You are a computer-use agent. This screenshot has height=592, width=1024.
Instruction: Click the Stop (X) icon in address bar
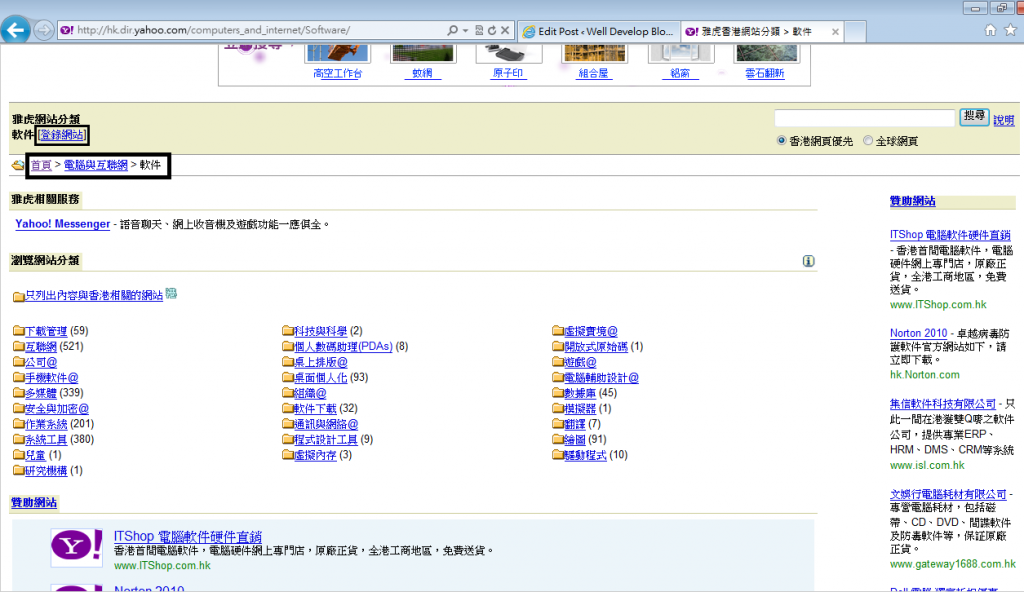(505, 30)
